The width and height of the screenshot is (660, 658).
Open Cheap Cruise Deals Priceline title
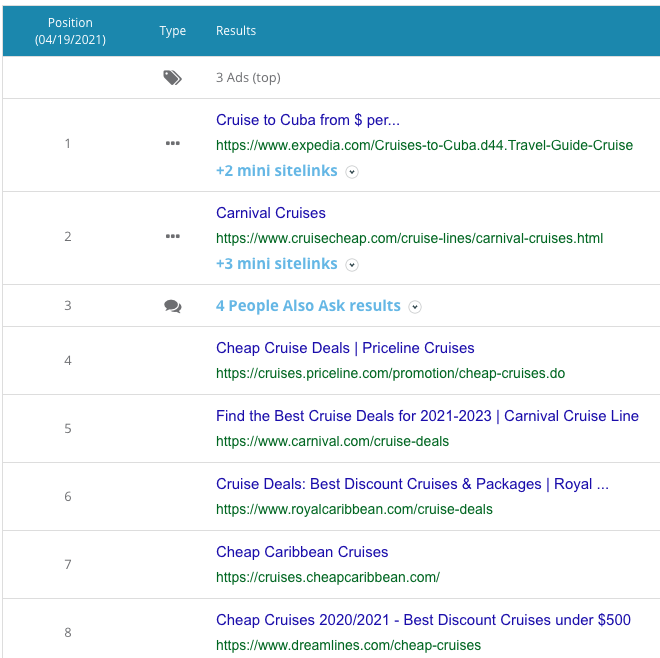click(345, 348)
